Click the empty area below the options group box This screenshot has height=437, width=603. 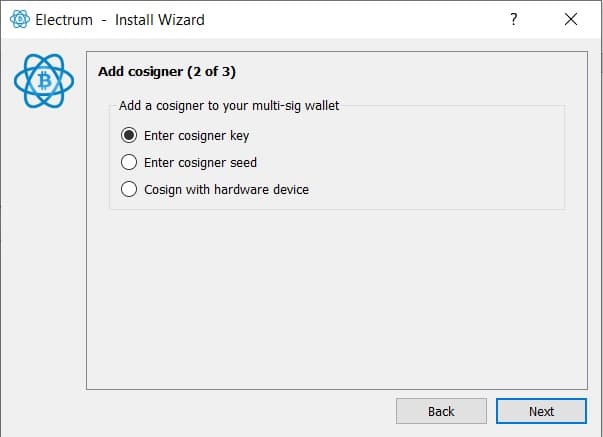coord(337,299)
